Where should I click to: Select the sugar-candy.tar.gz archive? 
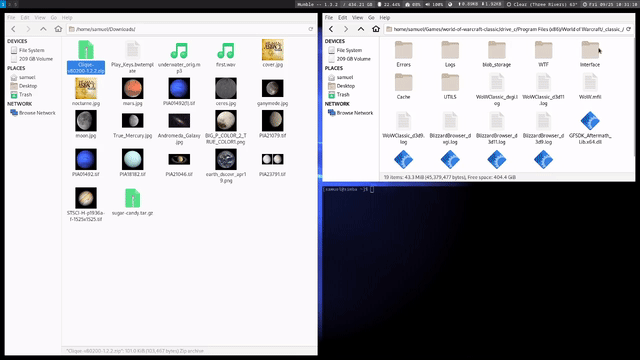click(x=132, y=202)
